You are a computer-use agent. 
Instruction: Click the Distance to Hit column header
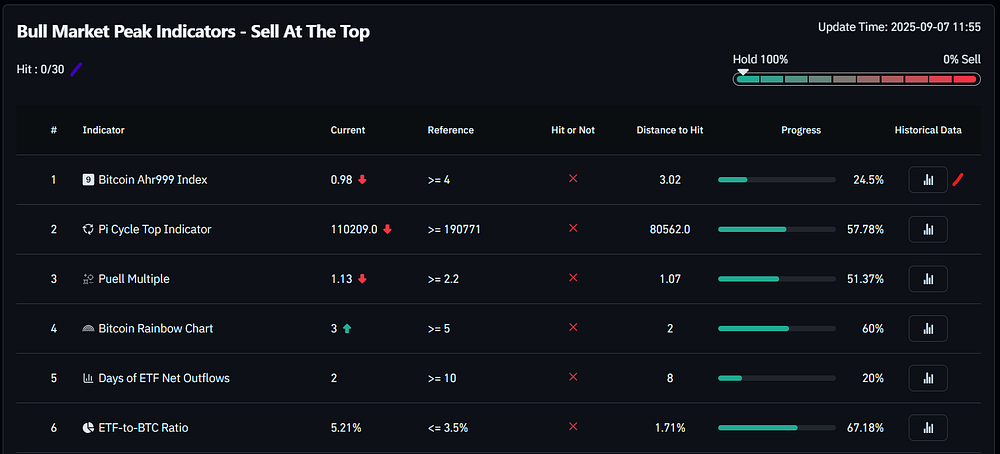(670, 130)
